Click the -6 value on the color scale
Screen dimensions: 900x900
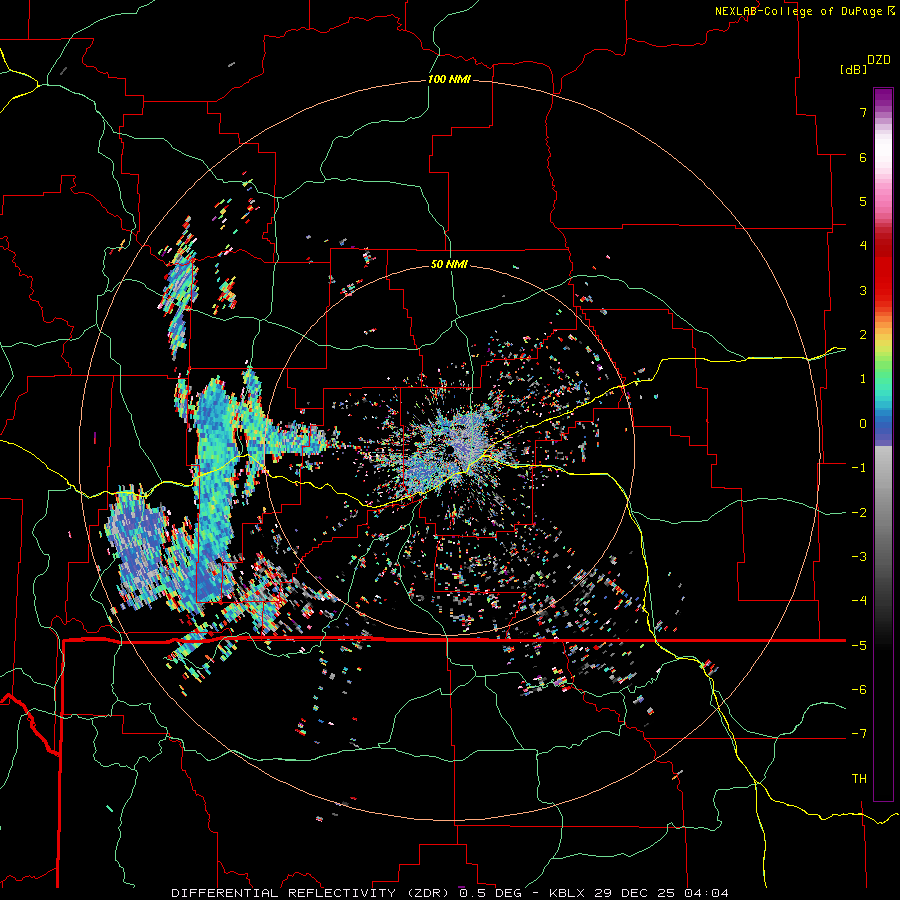click(x=859, y=690)
